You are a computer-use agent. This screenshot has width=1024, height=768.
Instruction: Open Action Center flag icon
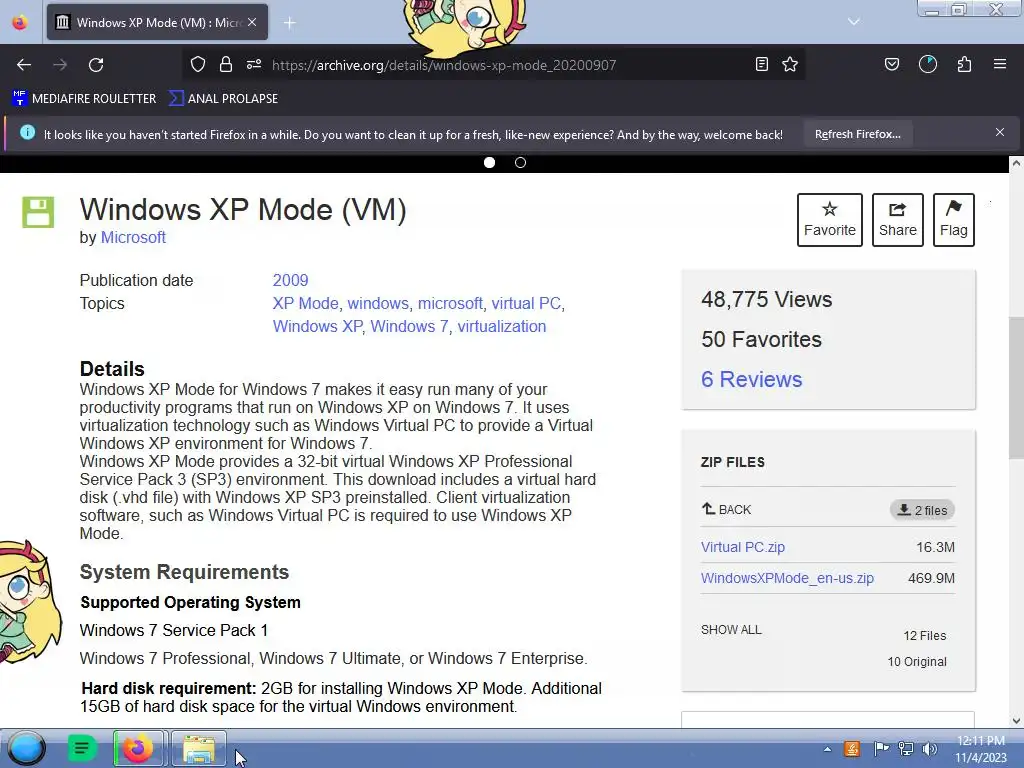(x=880, y=748)
